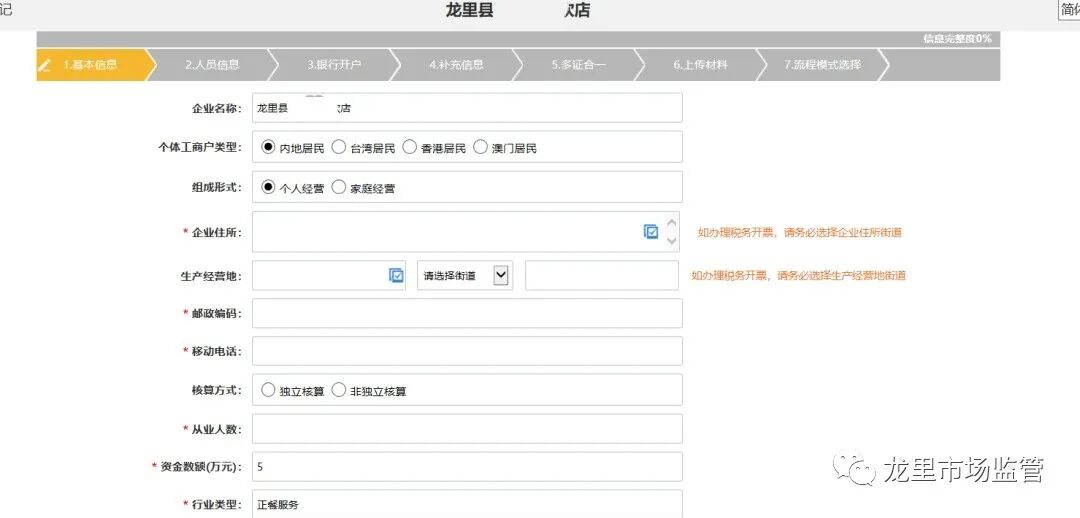Image resolution: width=1080 pixels, height=518 pixels.
Task: Click the 个体工商户类型 label
Action: (x=200, y=147)
